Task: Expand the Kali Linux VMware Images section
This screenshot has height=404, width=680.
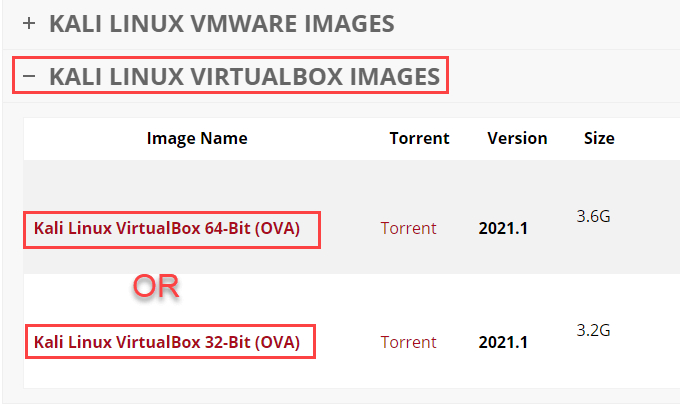Action: [x=221, y=21]
